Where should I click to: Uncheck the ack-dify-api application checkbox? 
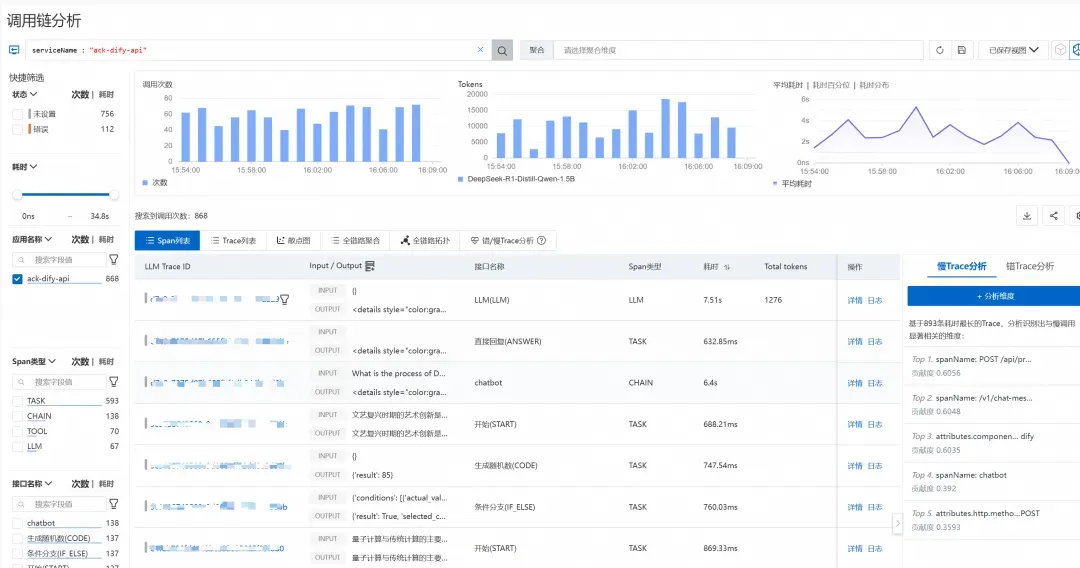[x=17, y=279]
